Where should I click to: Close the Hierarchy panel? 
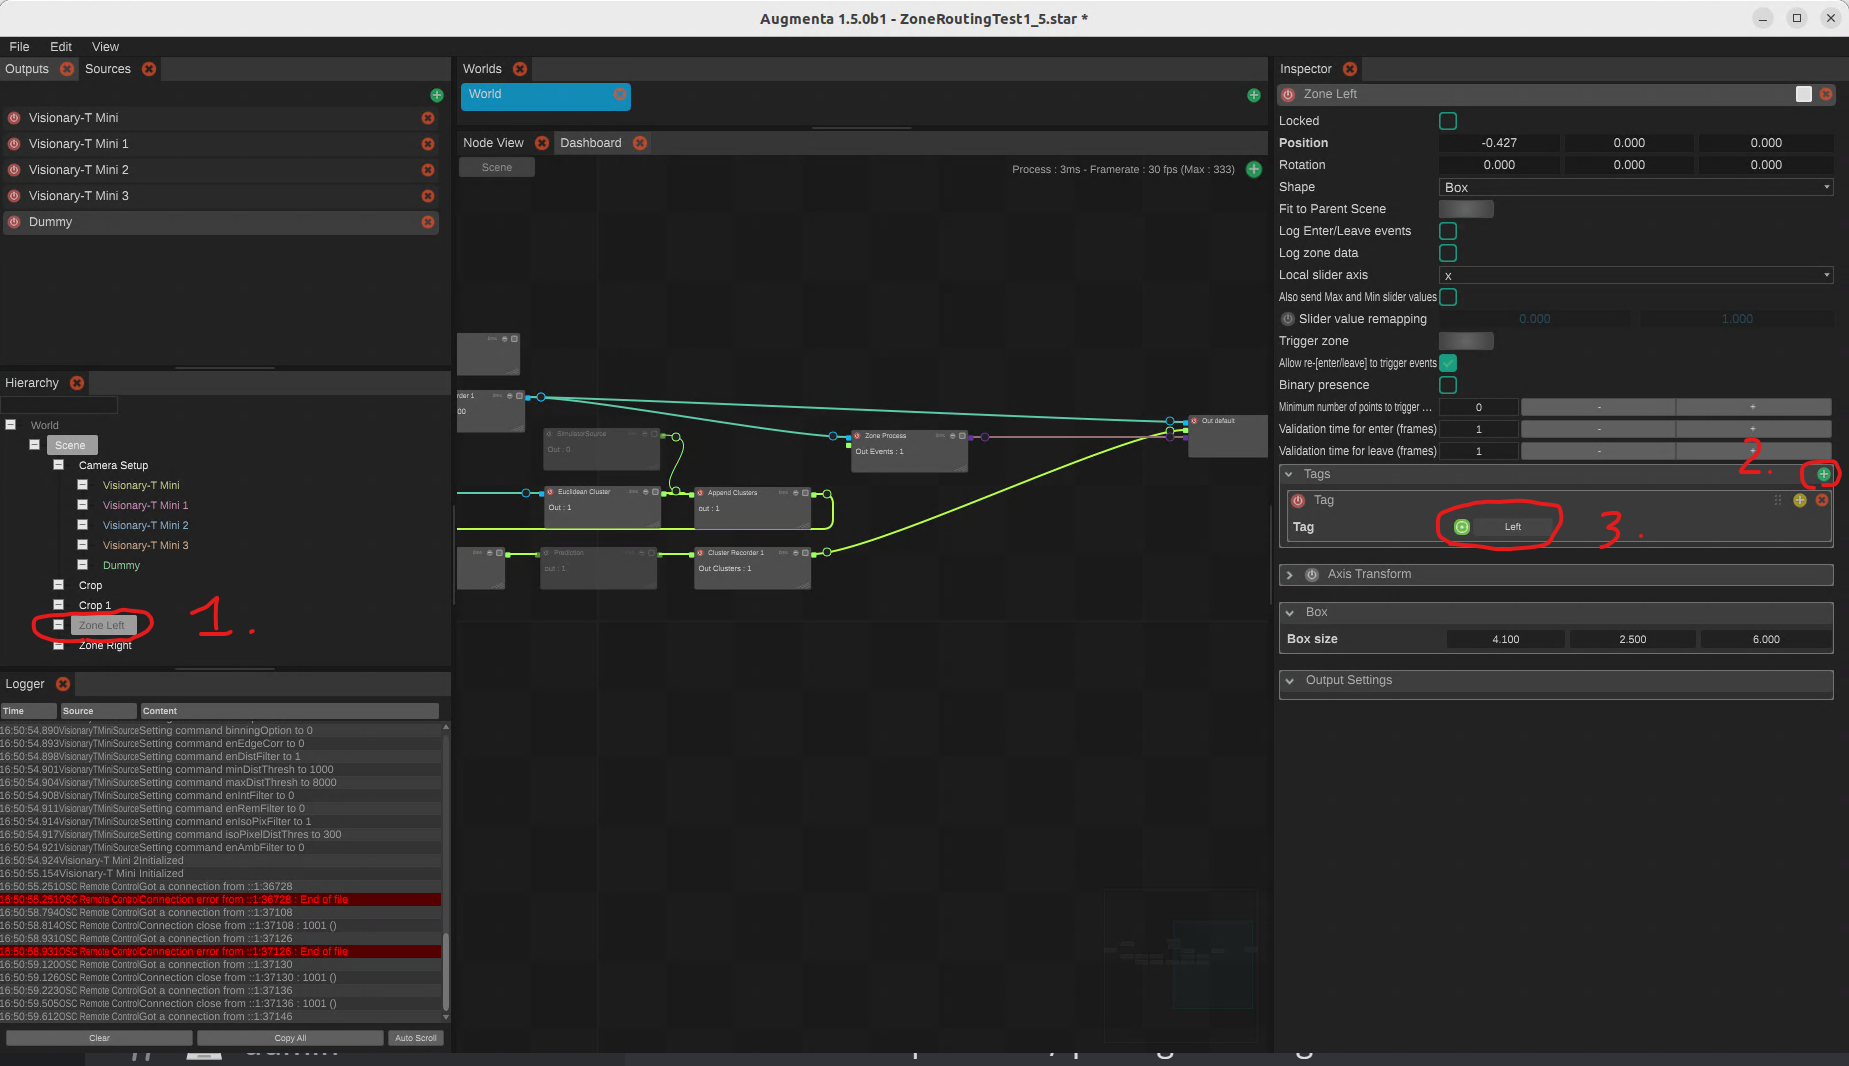(x=77, y=383)
